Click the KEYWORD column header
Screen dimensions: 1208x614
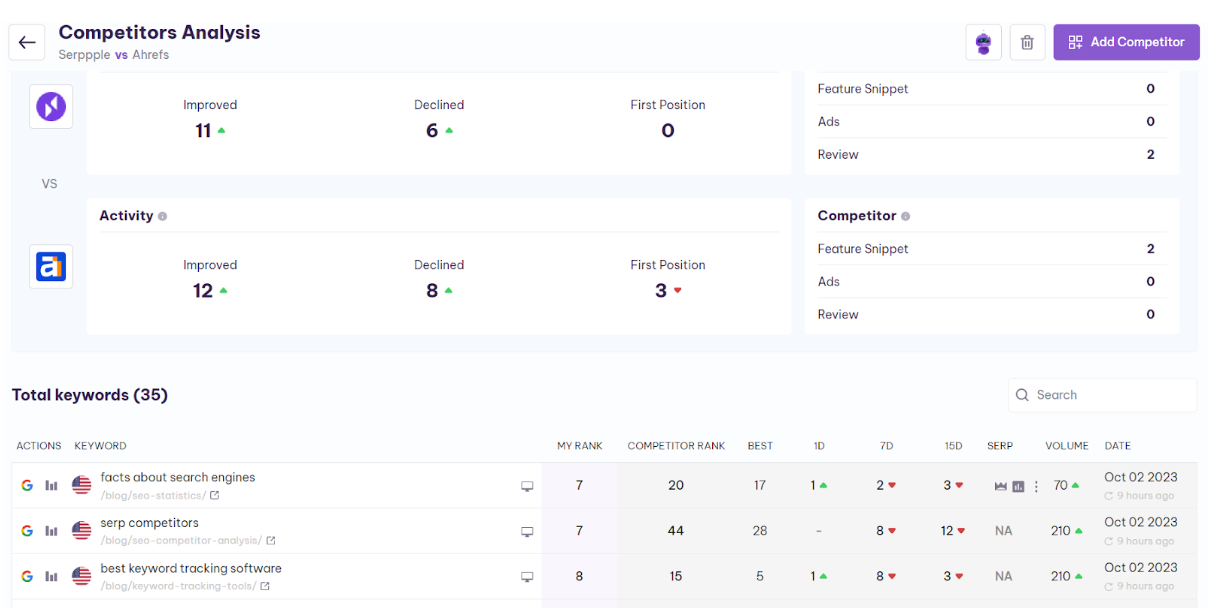click(x=100, y=446)
